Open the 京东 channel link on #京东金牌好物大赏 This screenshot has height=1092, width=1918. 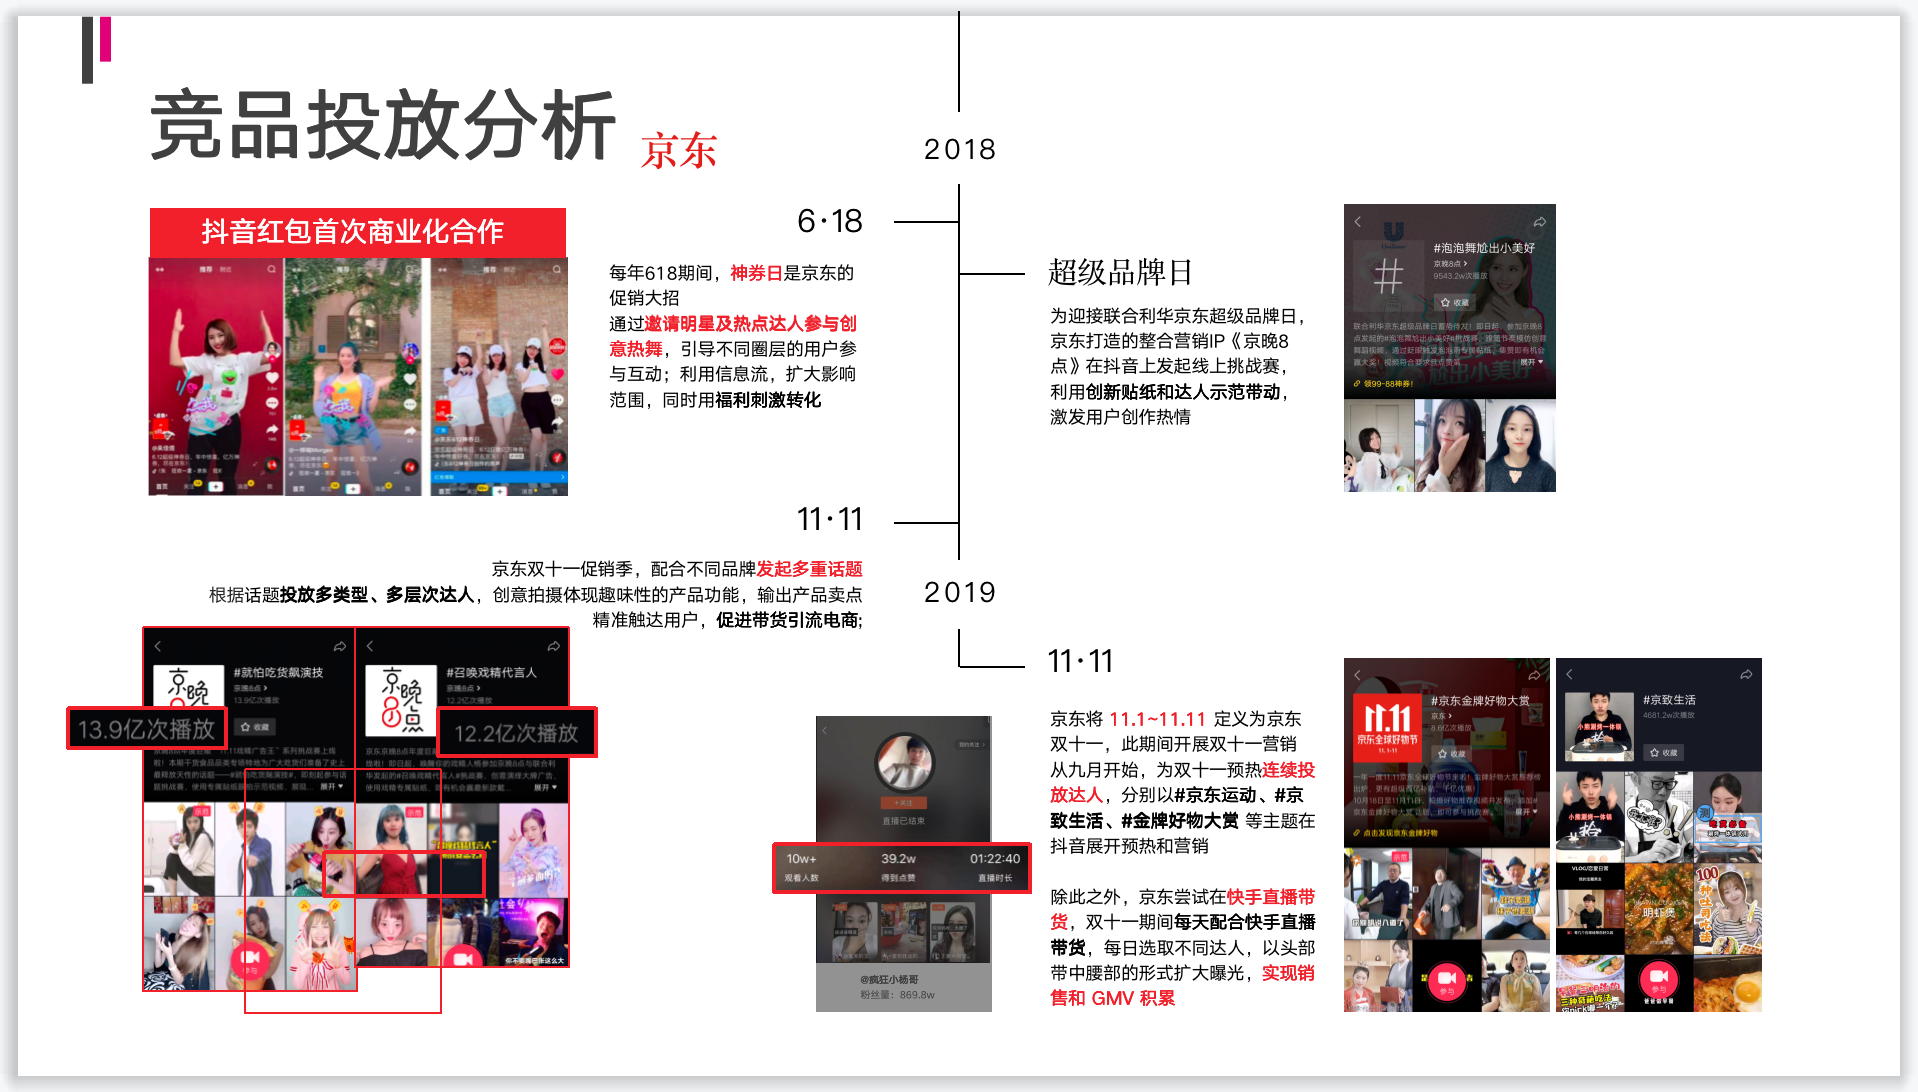(1441, 715)
